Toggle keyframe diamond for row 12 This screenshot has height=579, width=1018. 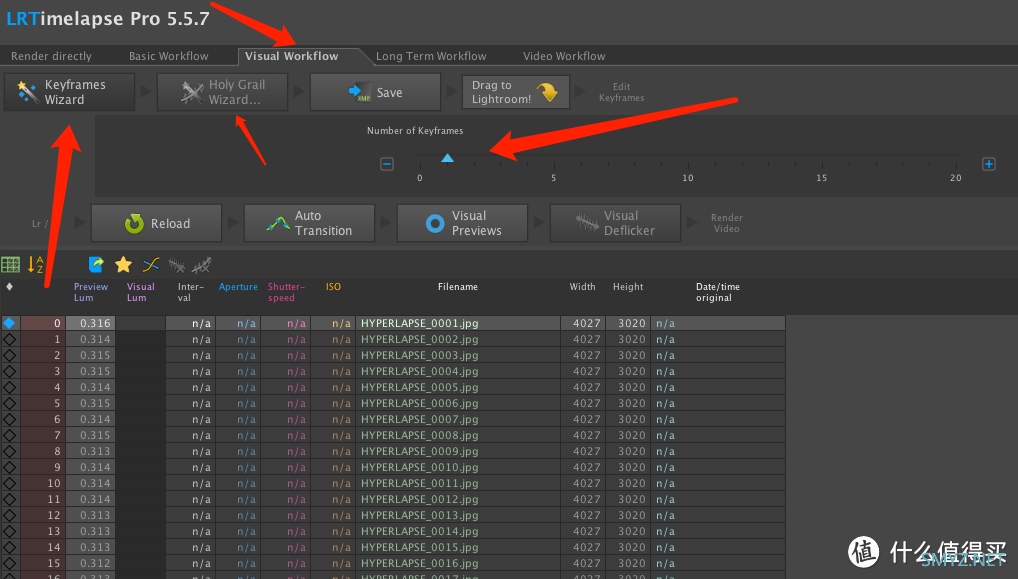[x=9, y=515]
